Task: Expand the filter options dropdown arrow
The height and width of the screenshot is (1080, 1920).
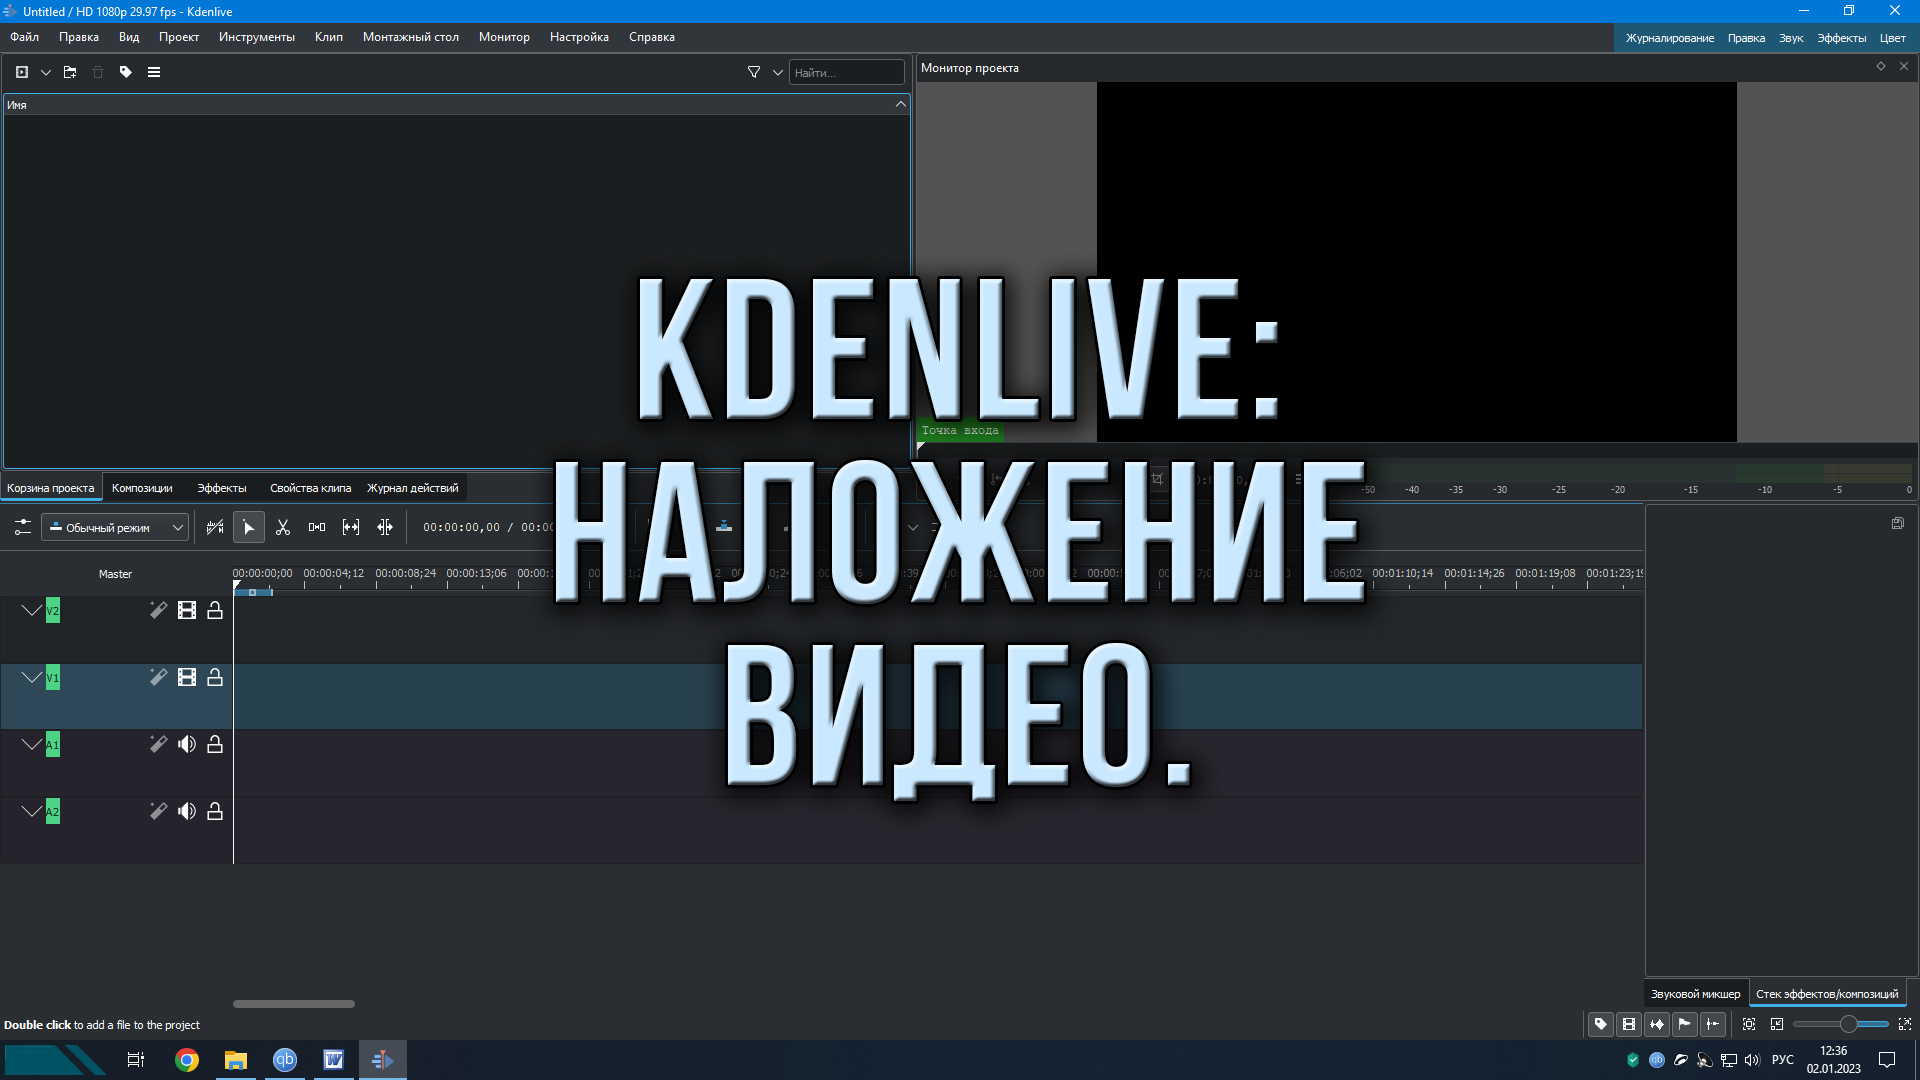Action: [778, 72]
